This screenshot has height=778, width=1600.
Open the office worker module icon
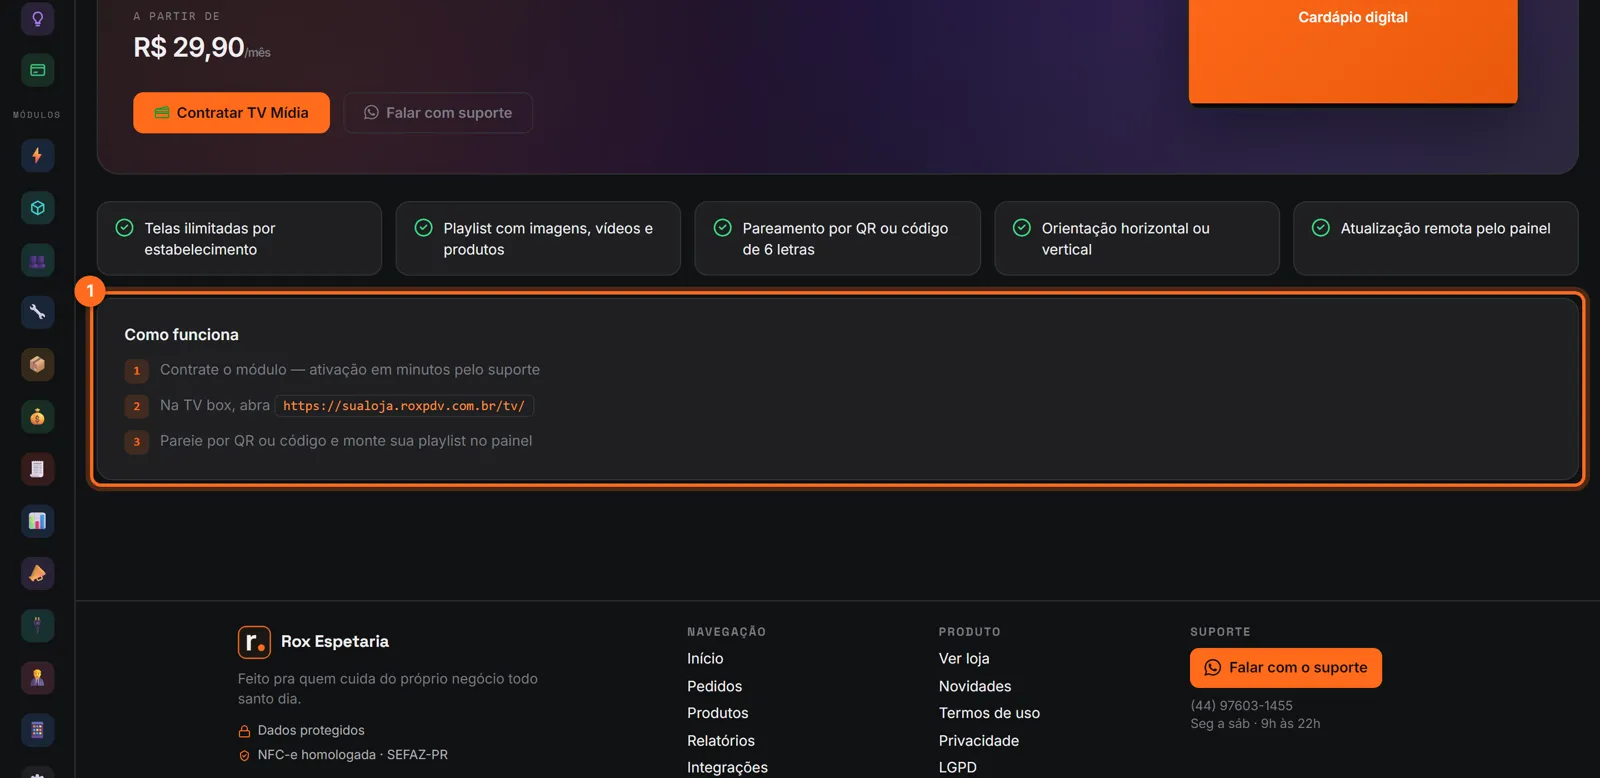37,678
